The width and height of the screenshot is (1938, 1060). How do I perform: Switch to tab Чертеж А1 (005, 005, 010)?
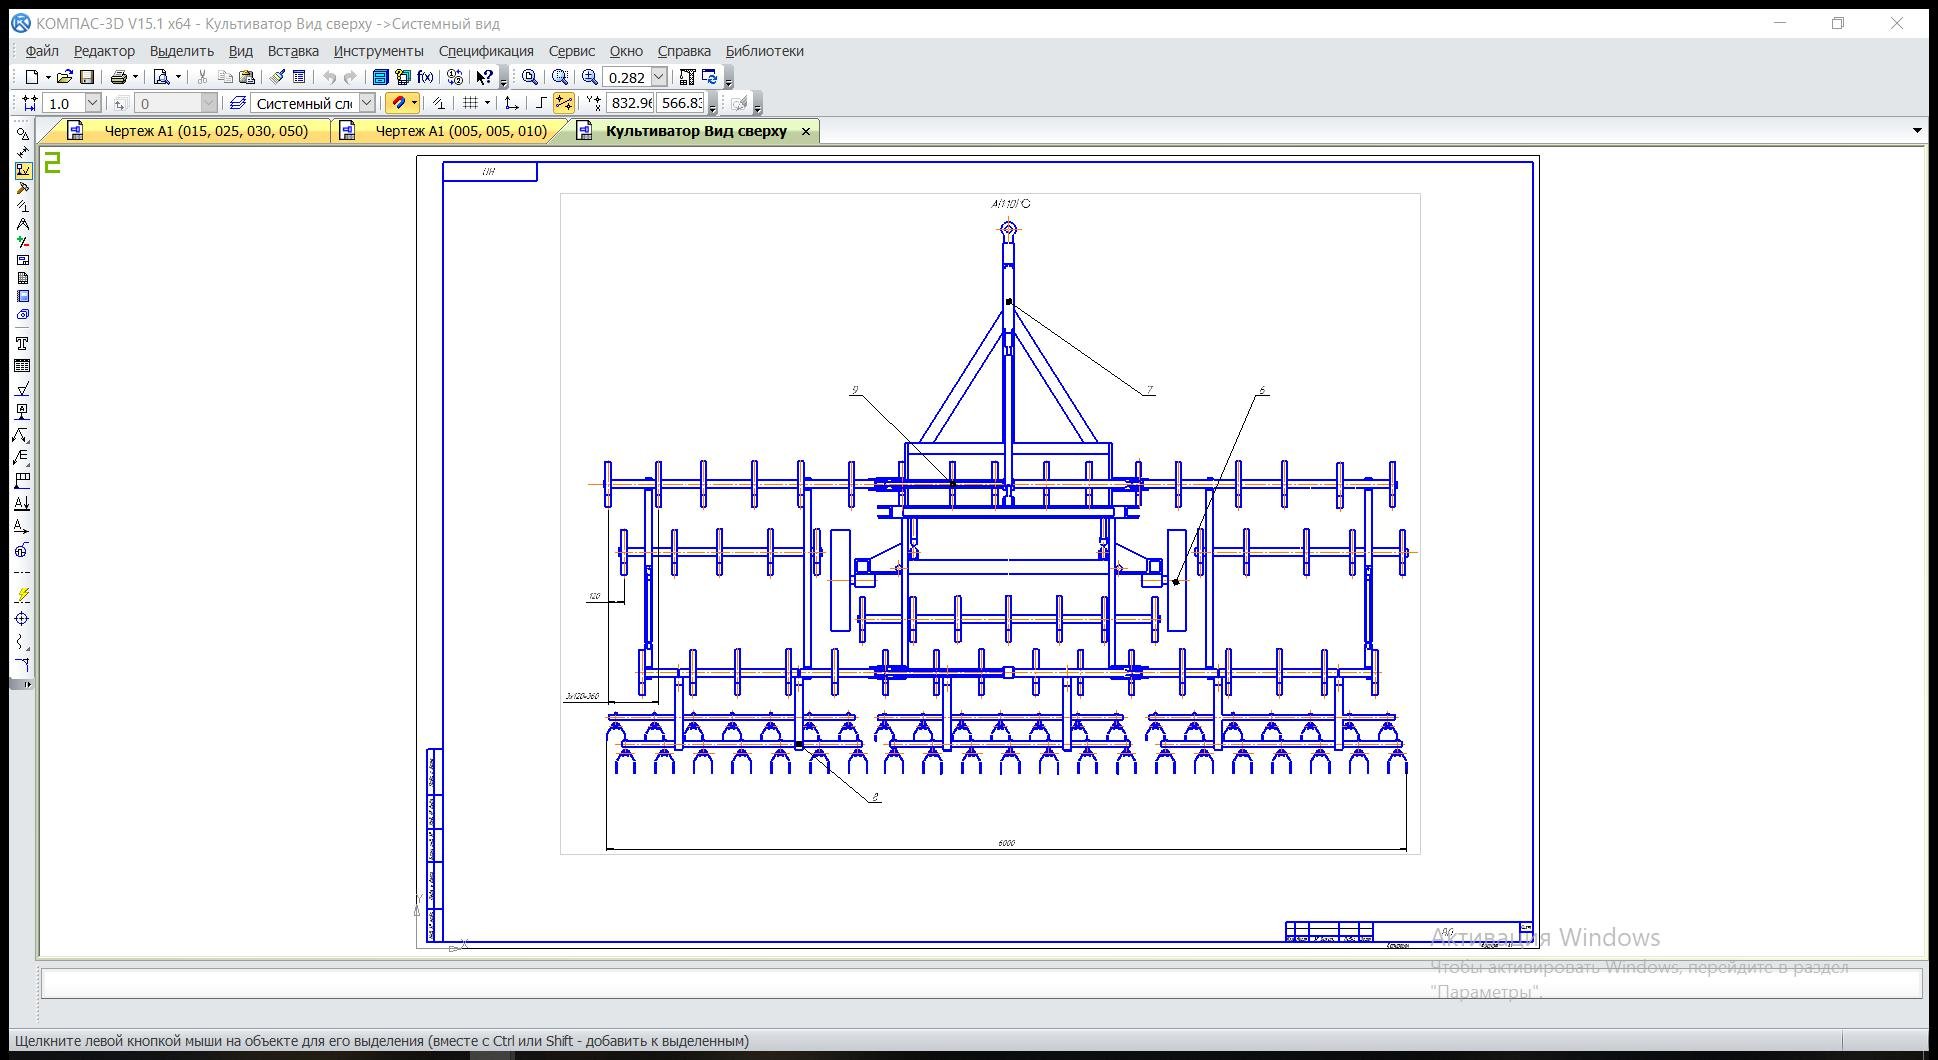[x=460, y=131]
